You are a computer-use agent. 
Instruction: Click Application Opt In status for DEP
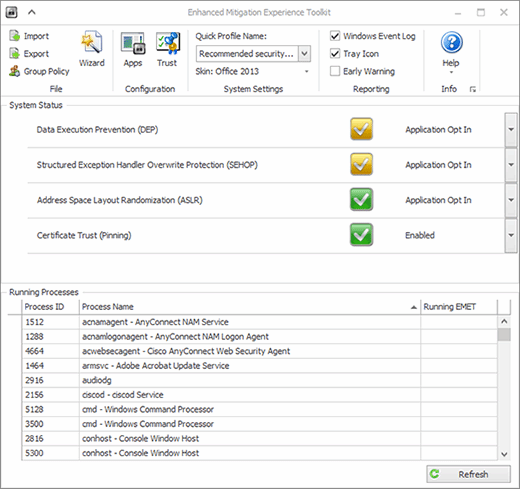[438, 129]
